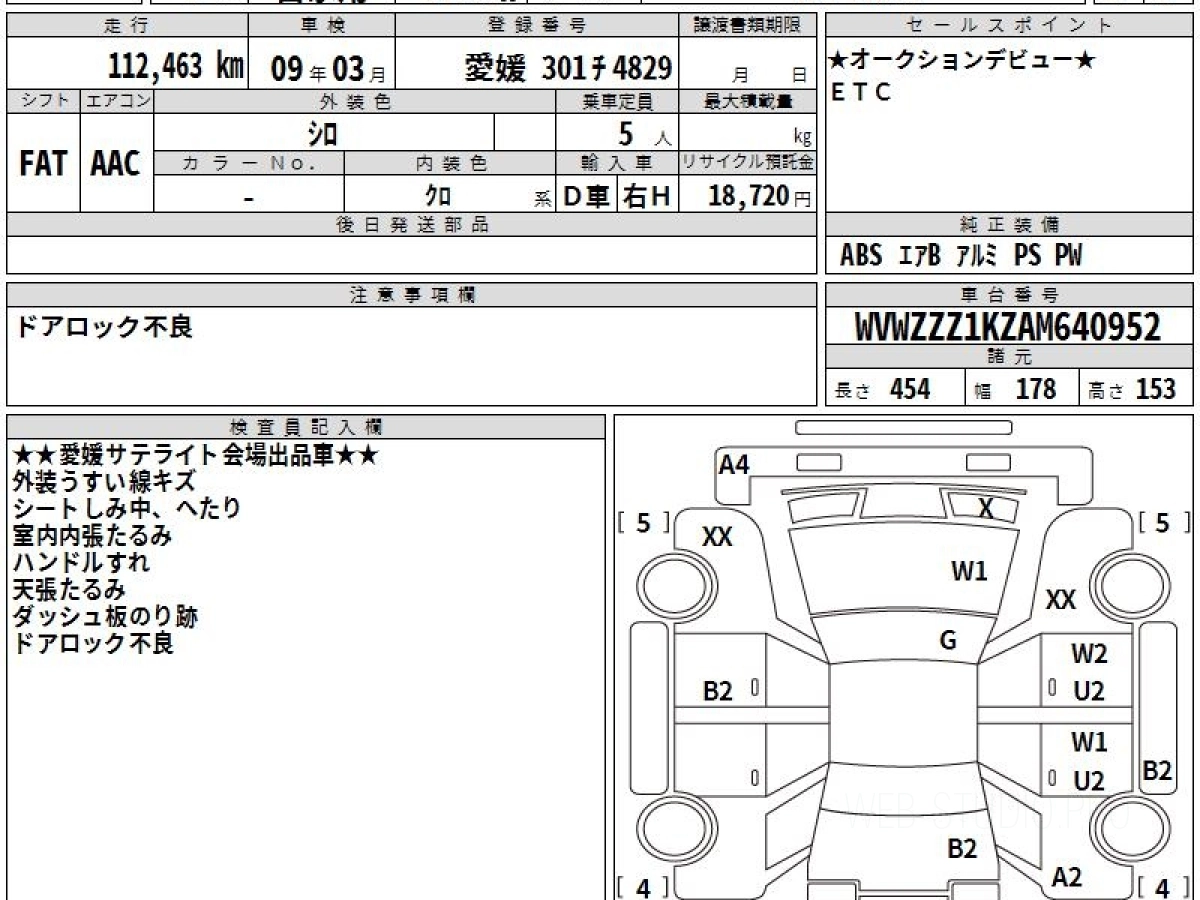Click tire rating [4] at rear right
This screenshot has width=1200, height=900.
coord(1162,886)
